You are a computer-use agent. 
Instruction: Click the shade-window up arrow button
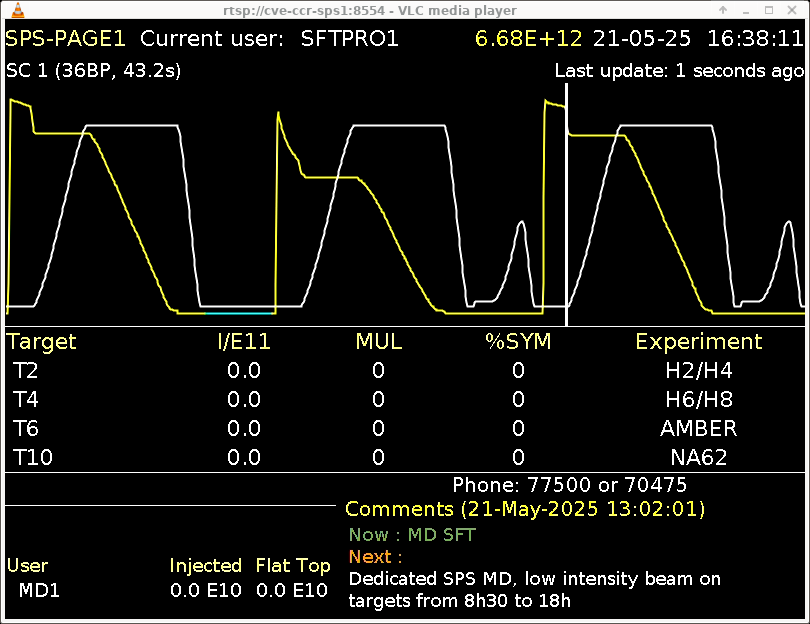[x=723, y=10]
